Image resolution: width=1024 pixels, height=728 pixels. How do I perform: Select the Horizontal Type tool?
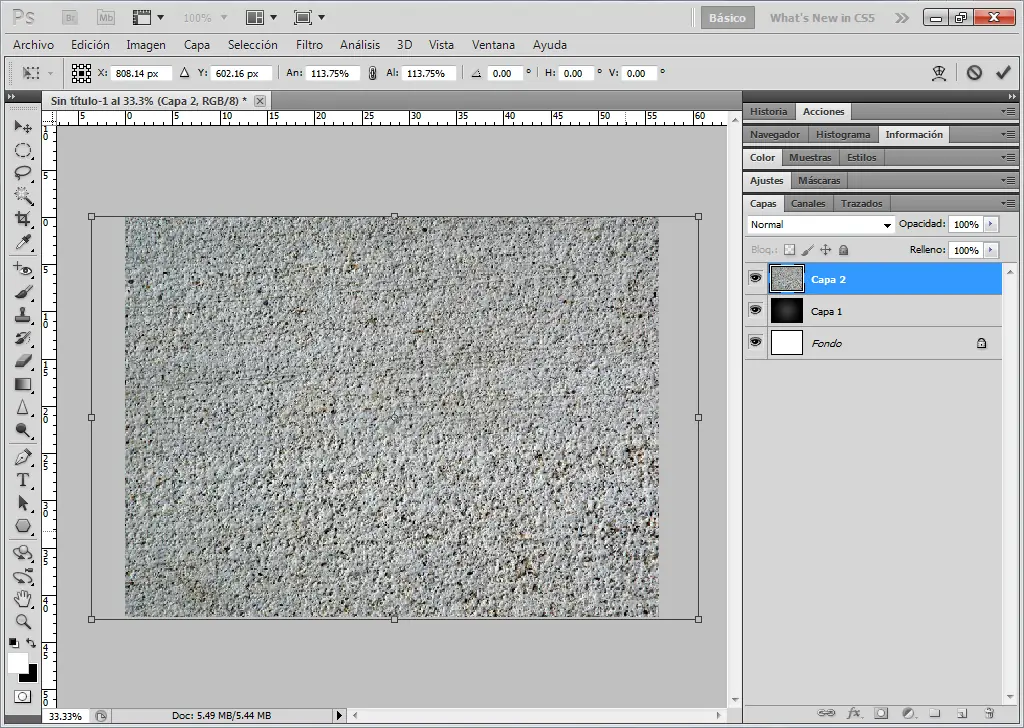click(x=22, y=480)
